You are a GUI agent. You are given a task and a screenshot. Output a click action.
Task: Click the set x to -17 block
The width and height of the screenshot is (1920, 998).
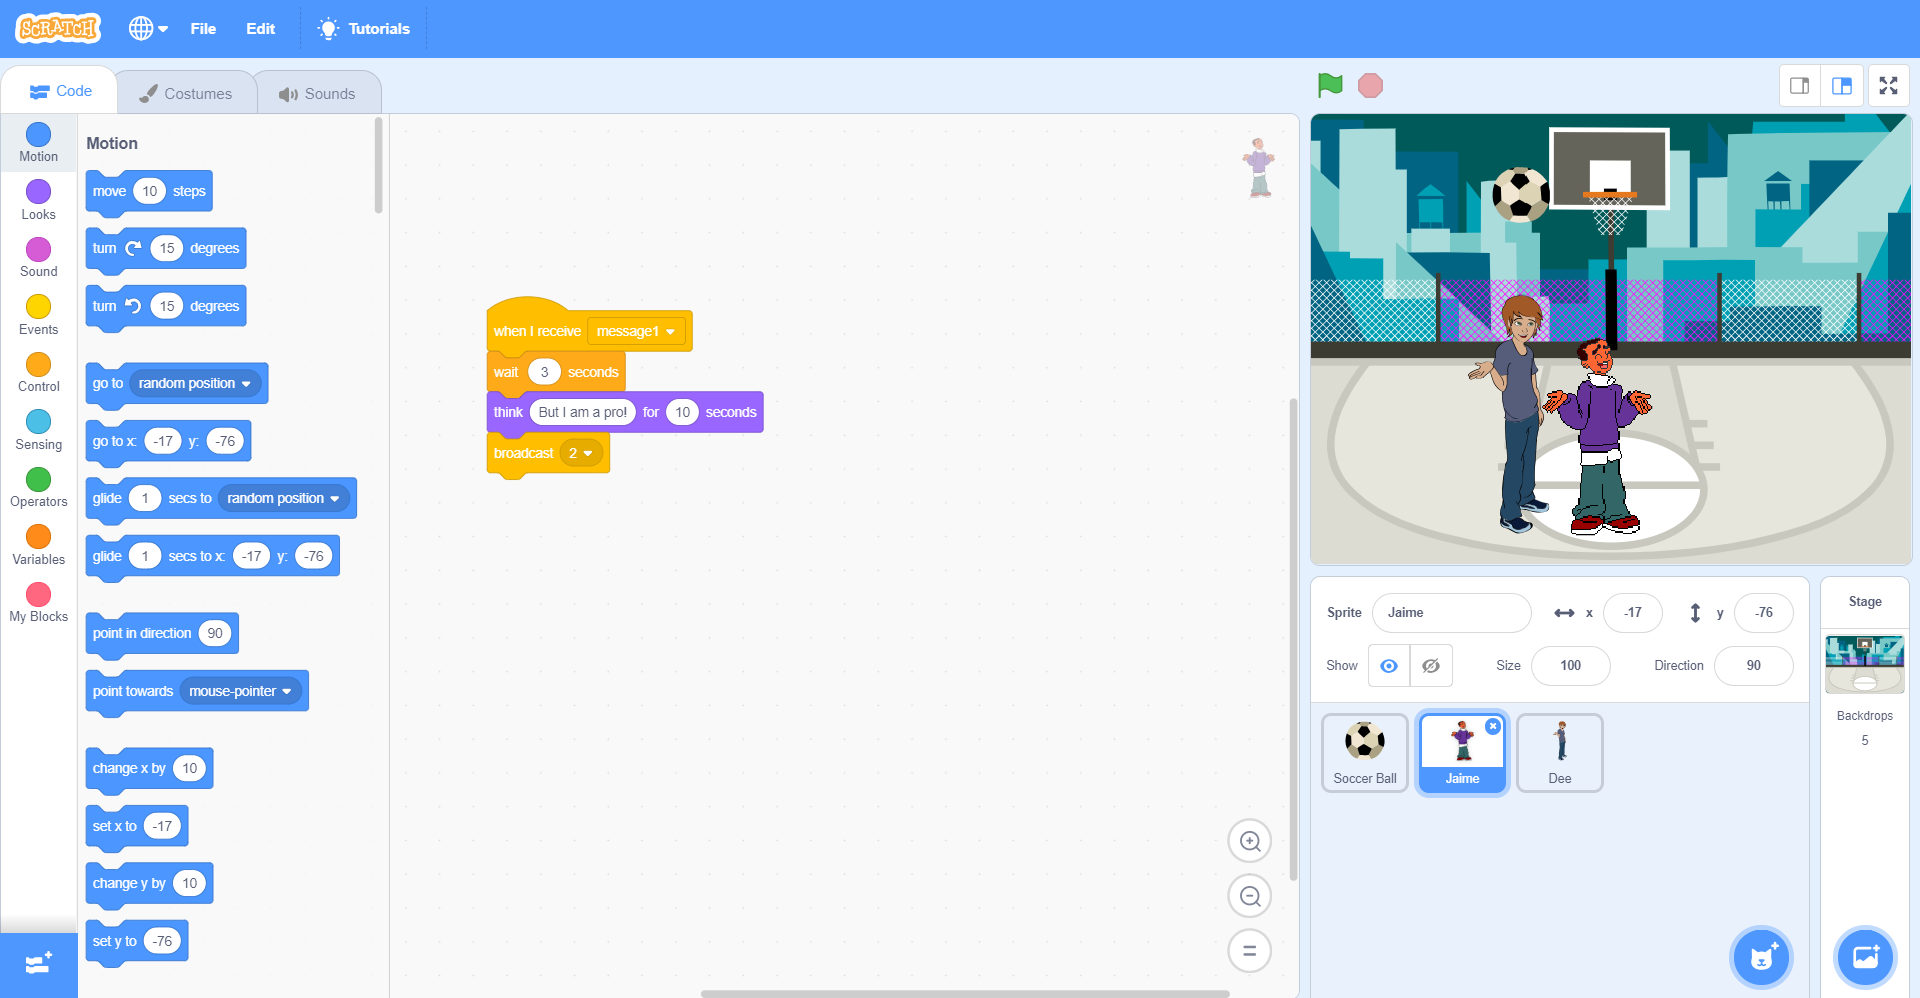(x=137, y=827)
